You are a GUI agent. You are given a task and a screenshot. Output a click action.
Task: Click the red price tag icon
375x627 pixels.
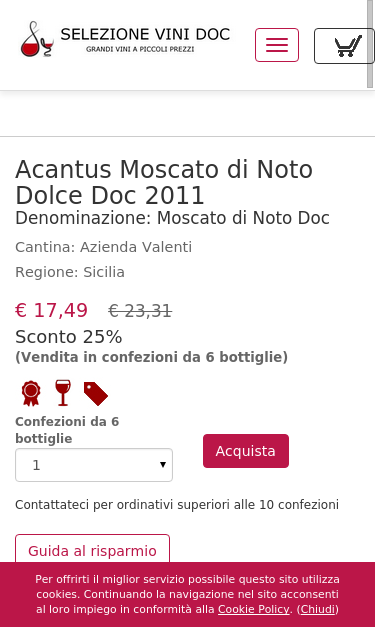coord(96,394)
